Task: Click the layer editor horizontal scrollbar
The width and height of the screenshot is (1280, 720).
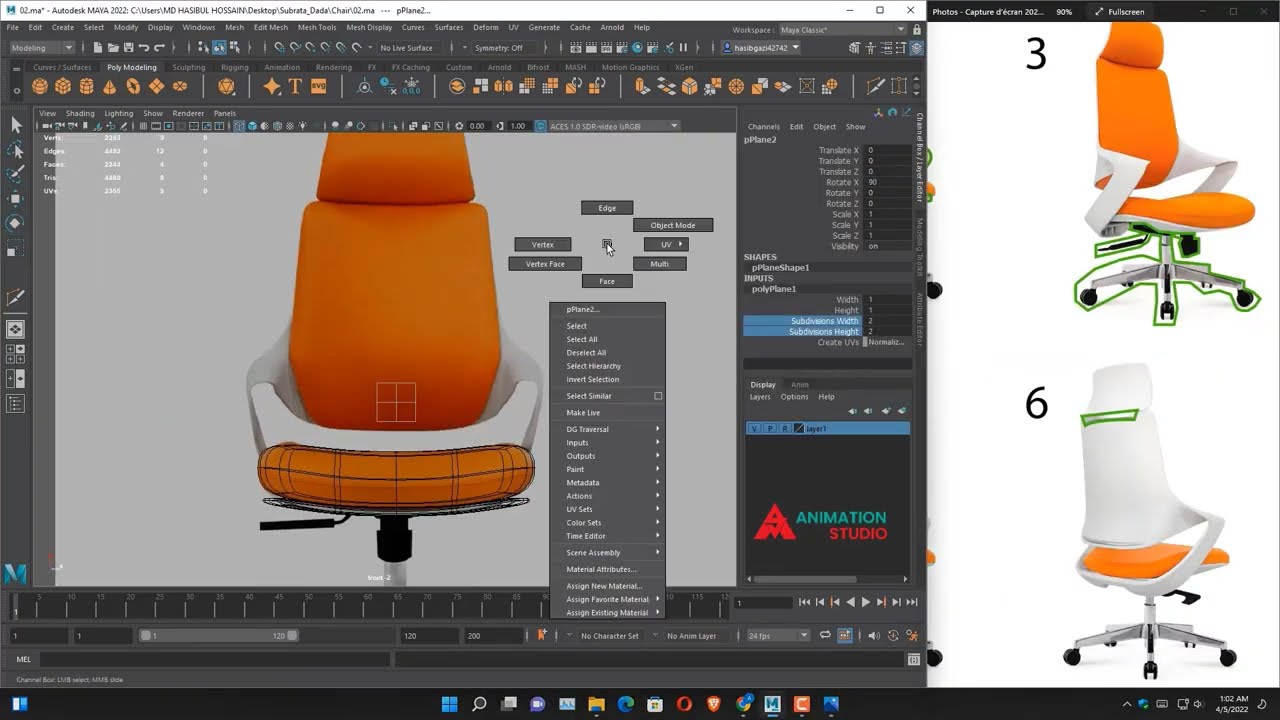Action: click(x=806, y=578)
